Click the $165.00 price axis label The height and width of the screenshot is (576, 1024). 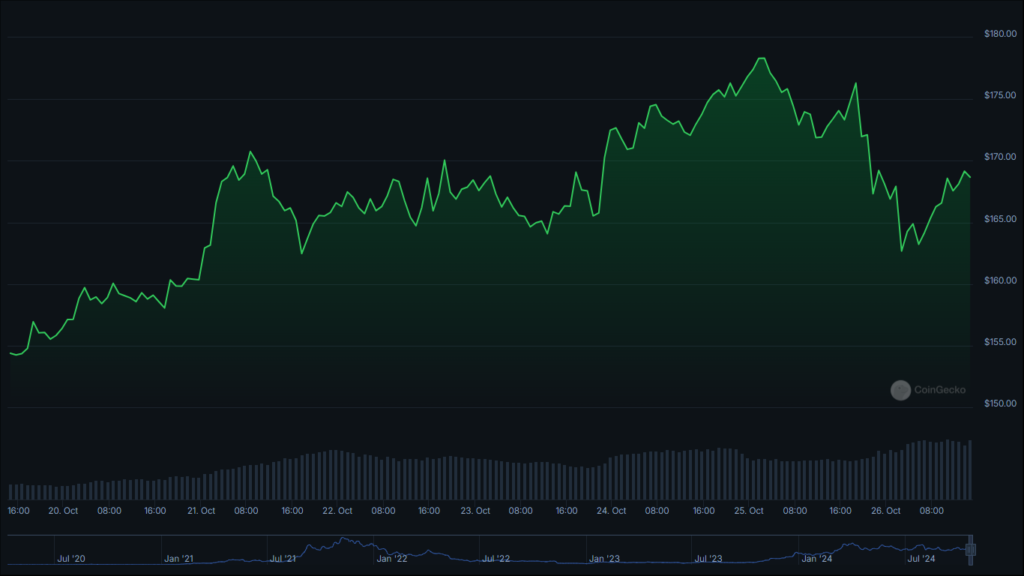[x=1000, y=219]
